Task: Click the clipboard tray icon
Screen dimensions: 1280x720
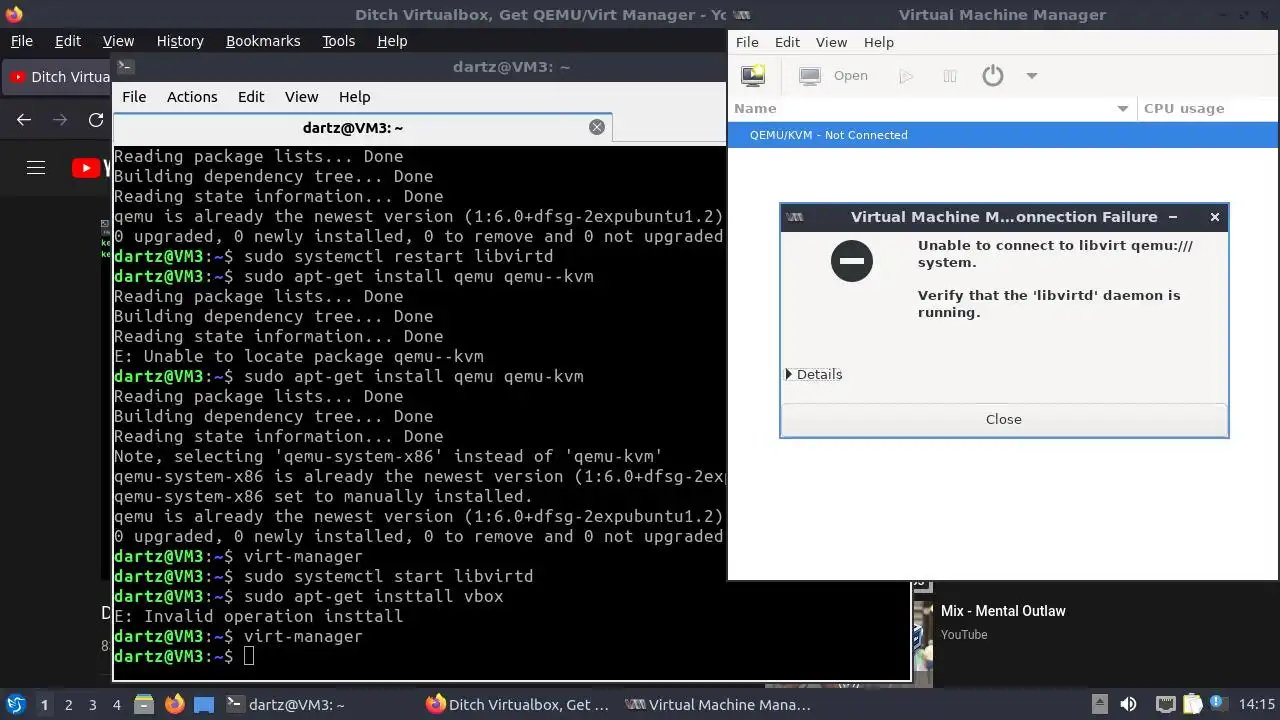Action: (1194, 705)
